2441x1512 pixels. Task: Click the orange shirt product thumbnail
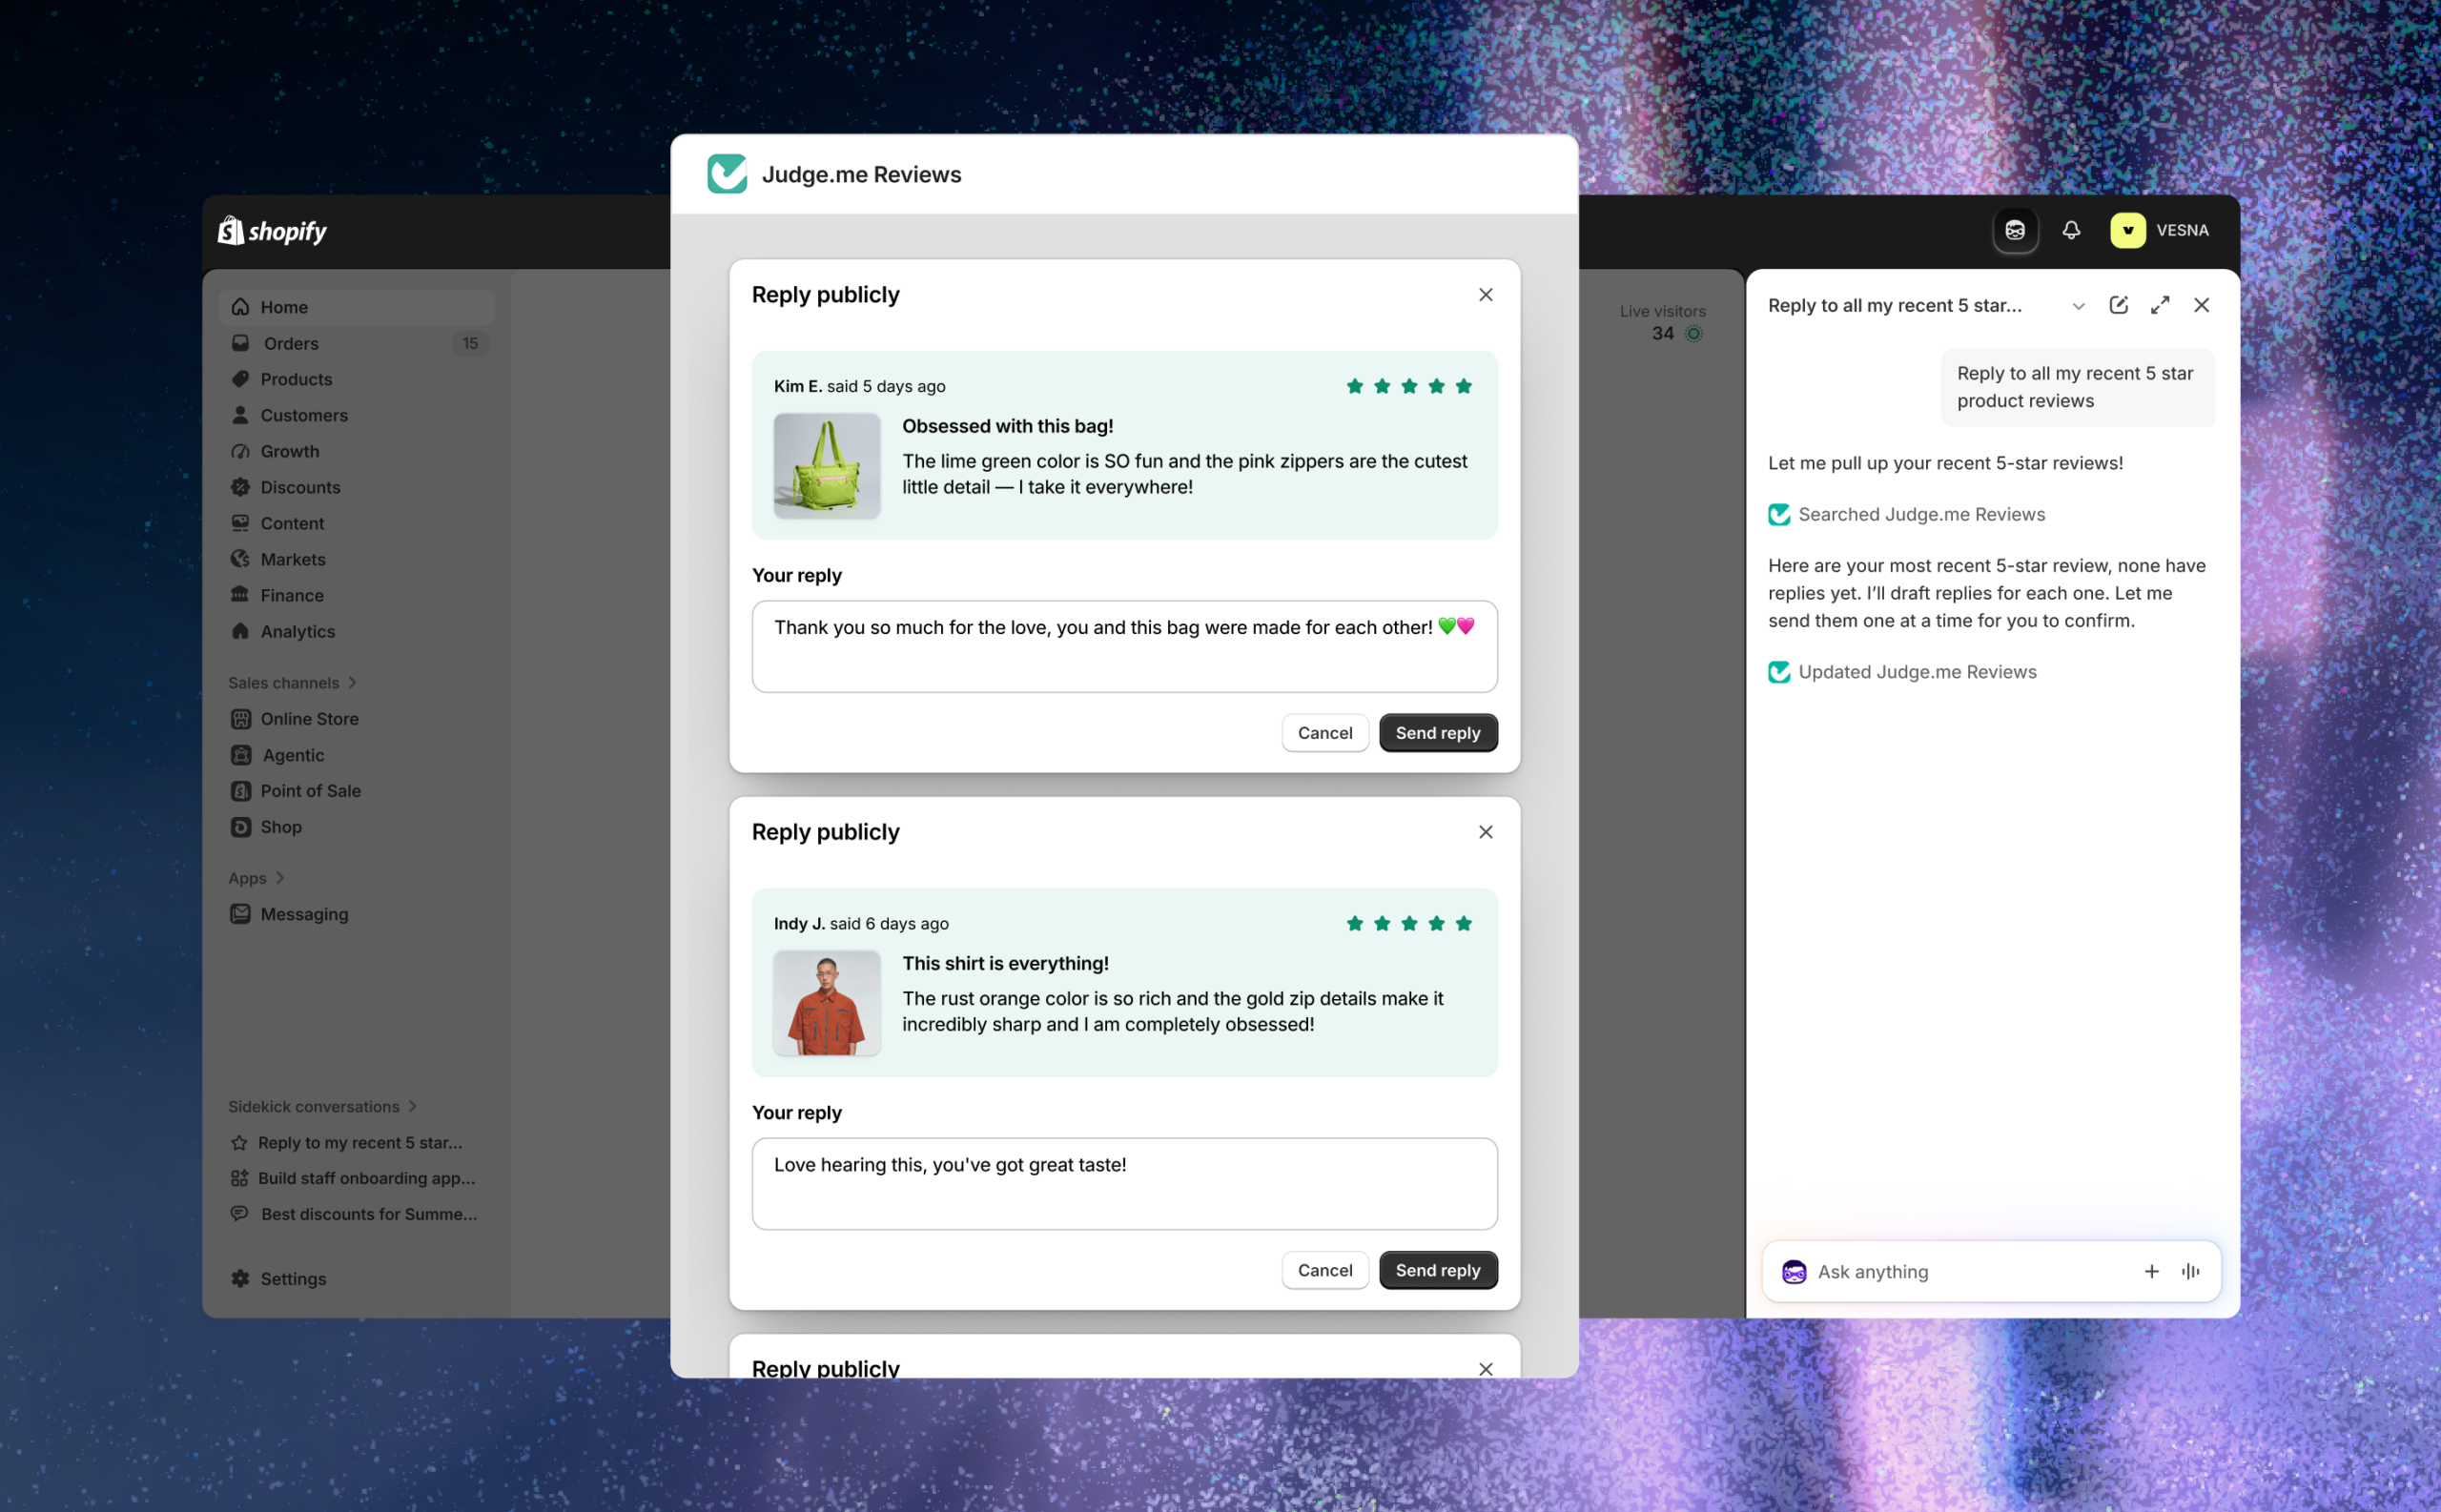(x=827, y=1003)
